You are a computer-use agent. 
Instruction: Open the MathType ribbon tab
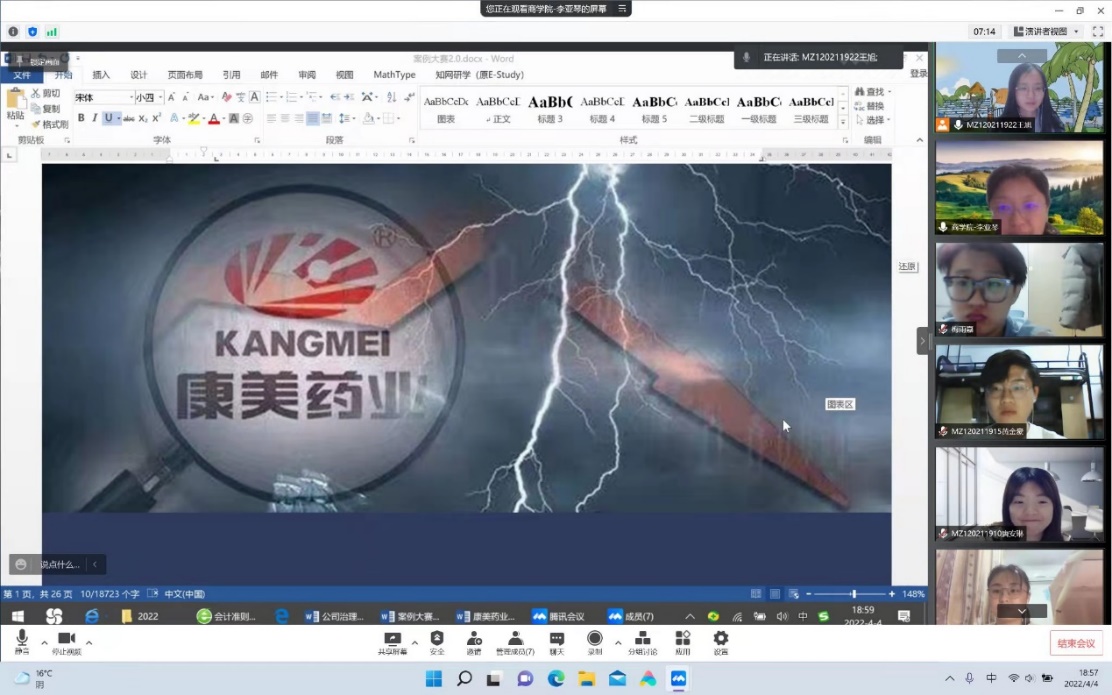pos(394,75)
